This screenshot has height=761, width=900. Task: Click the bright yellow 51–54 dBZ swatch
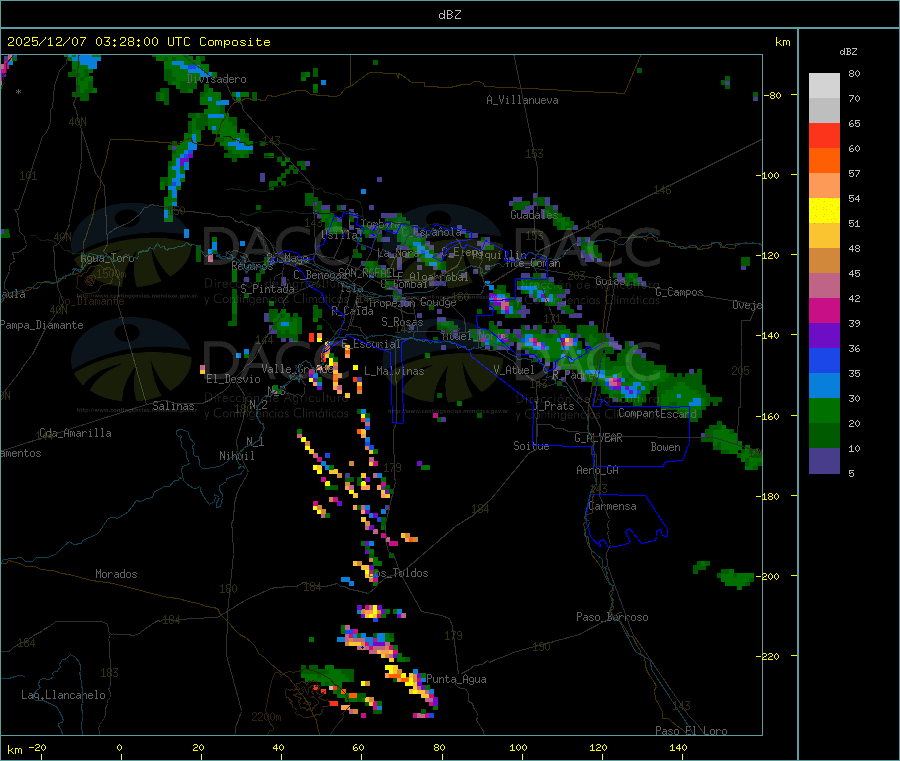pos(824,211)
